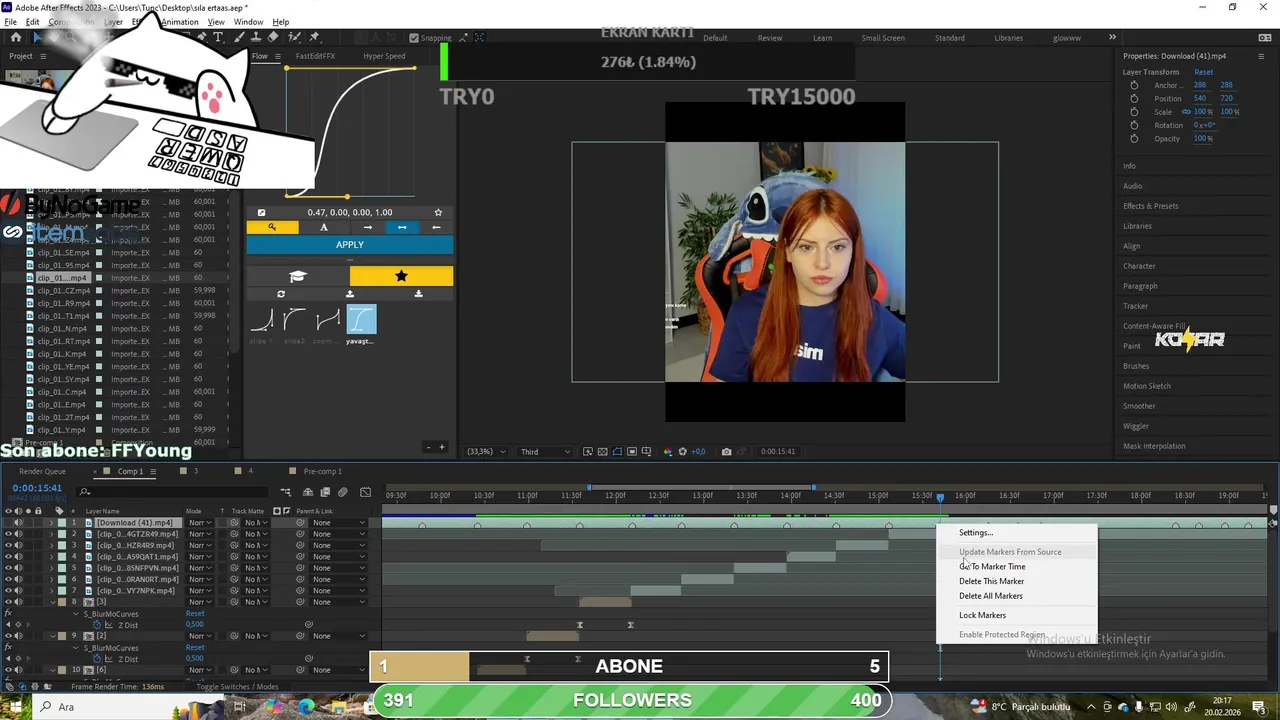
Task: Select the yavaşt... curve preset thumbnail
Action: point(361,320)
